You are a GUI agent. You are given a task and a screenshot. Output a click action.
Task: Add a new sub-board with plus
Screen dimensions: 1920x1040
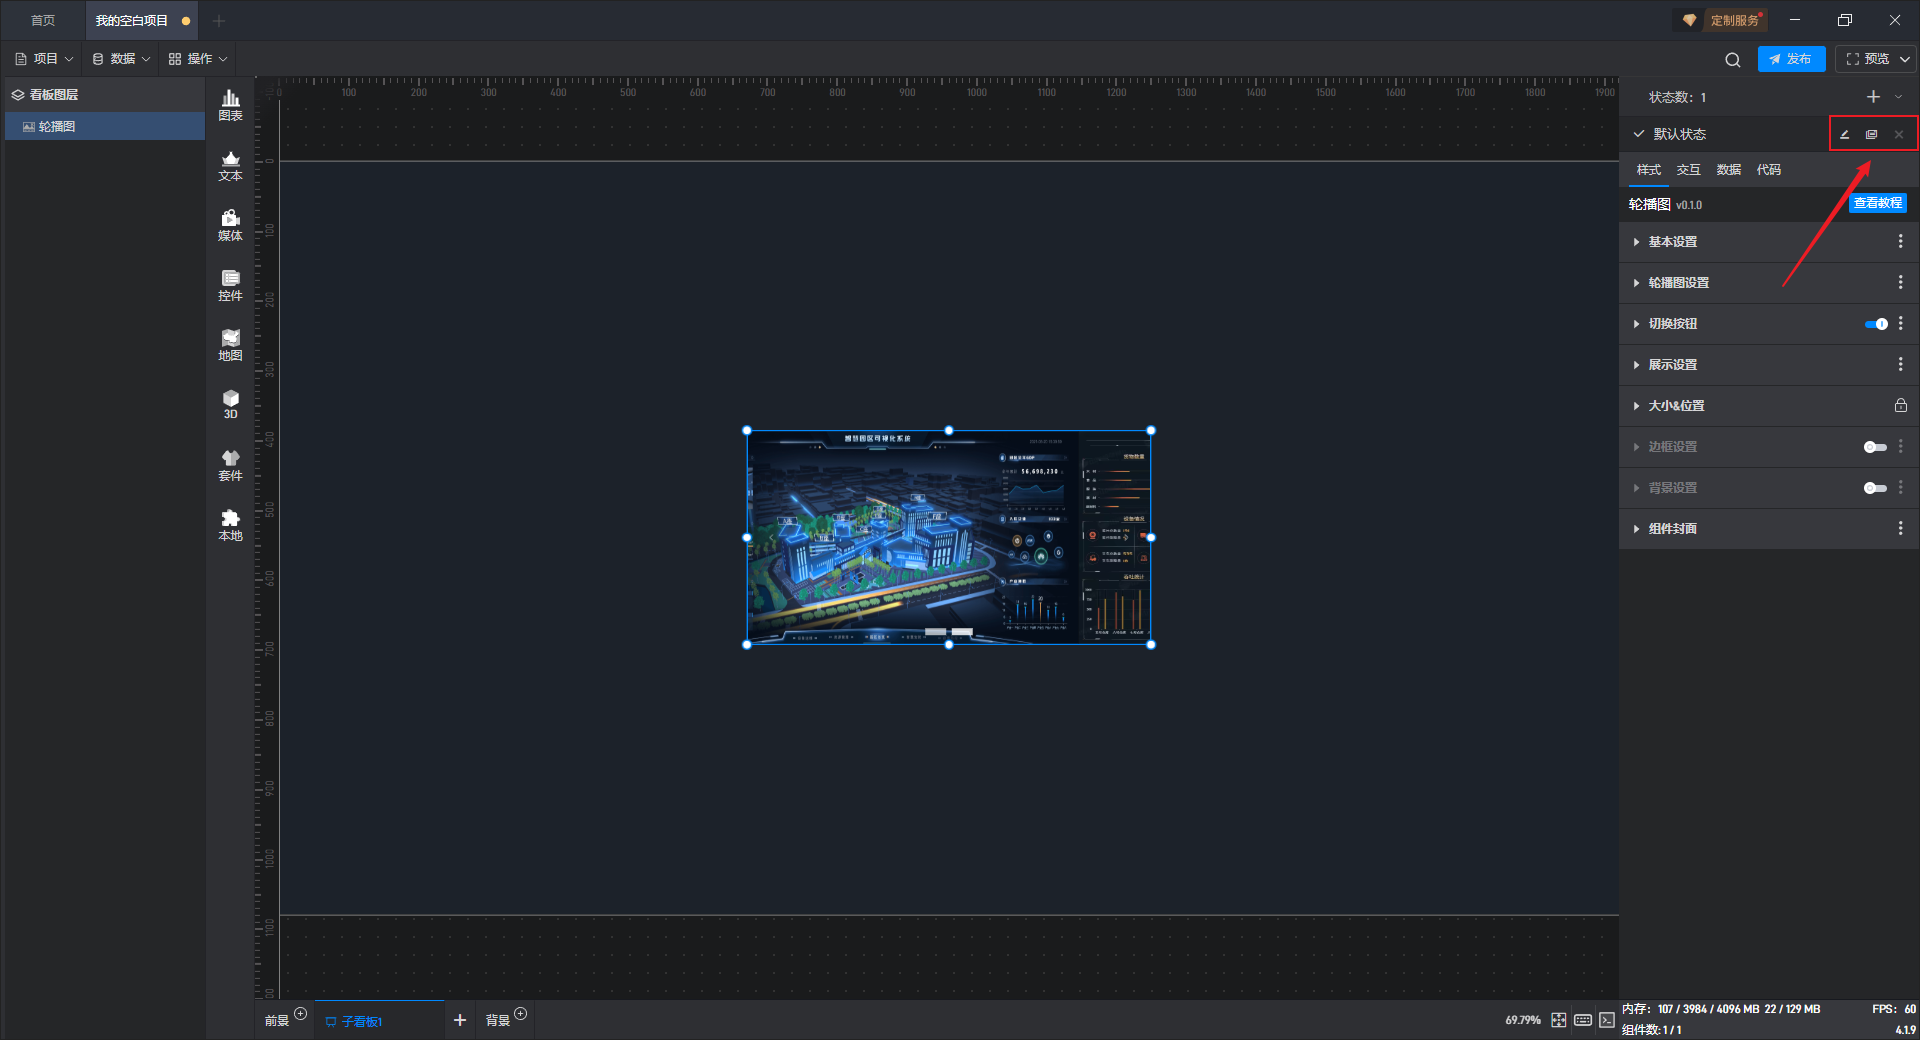(460, 1020)
